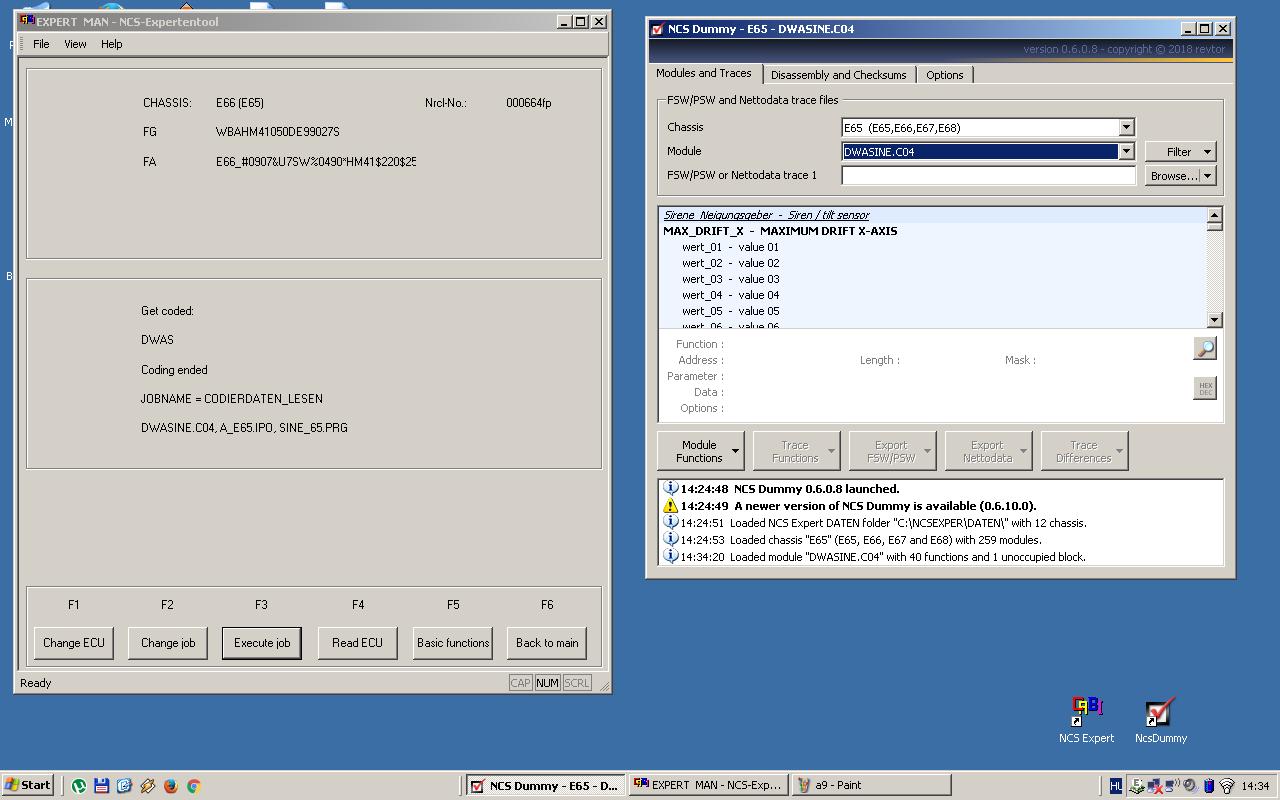Open the Chassis combo box dropdown arrow

[1126, 127]
